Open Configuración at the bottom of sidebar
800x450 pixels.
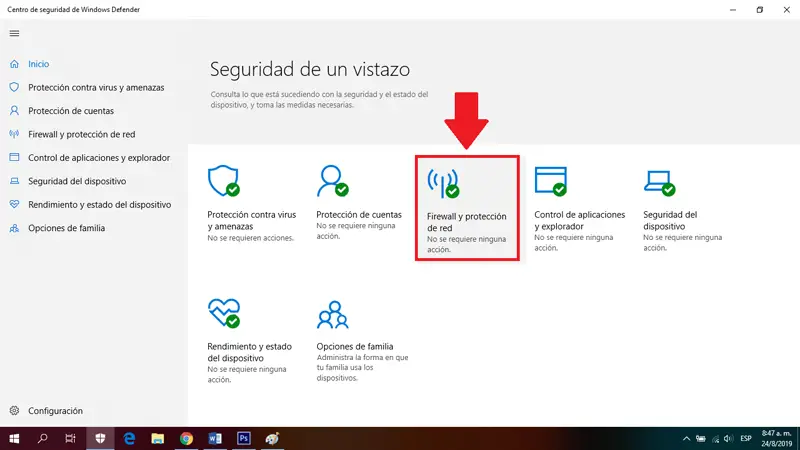coord(55,411)
